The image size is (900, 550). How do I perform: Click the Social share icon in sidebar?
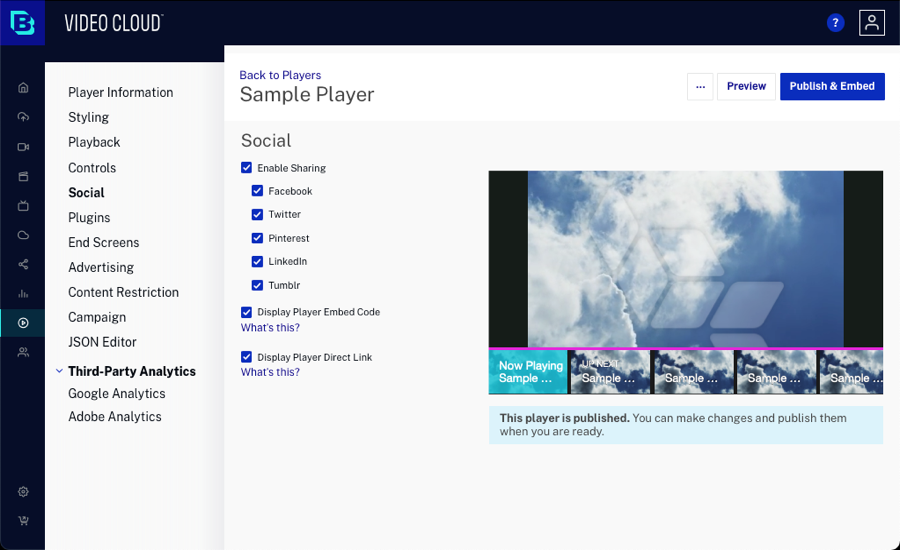point(23,264)
